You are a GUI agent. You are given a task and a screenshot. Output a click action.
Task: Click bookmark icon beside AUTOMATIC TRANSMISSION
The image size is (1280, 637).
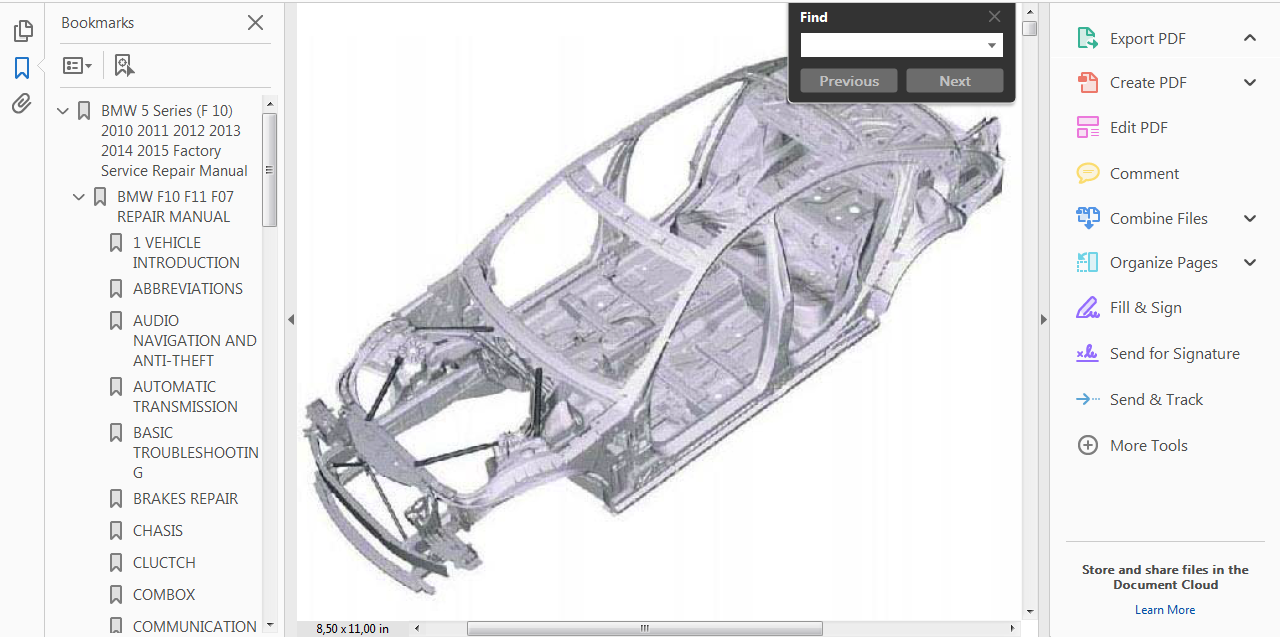[x=116, y=387]
